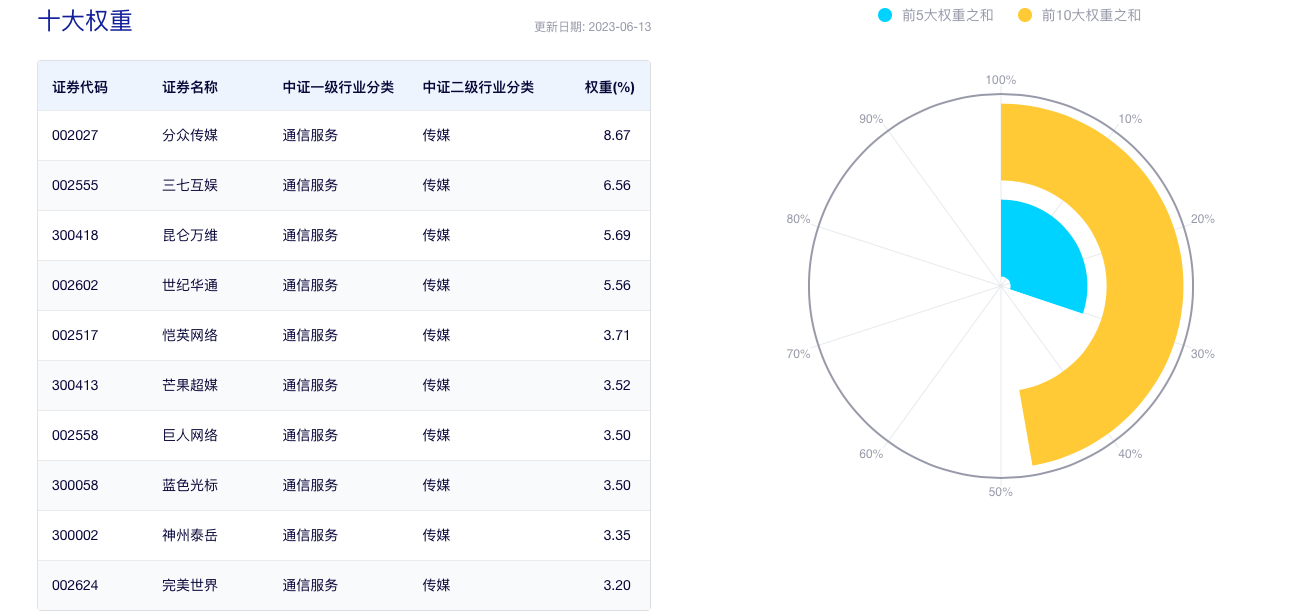Screen dimensions: 1294x616
Task: Click the 证券名称 column header
Action: click(x=190, y=87)
